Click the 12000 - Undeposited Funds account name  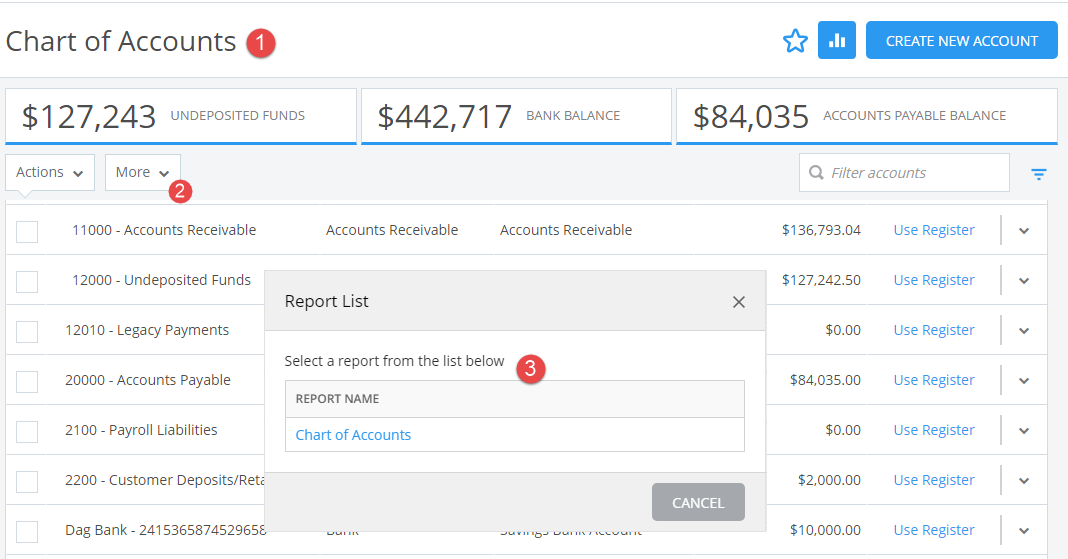(x=161, y=280)
